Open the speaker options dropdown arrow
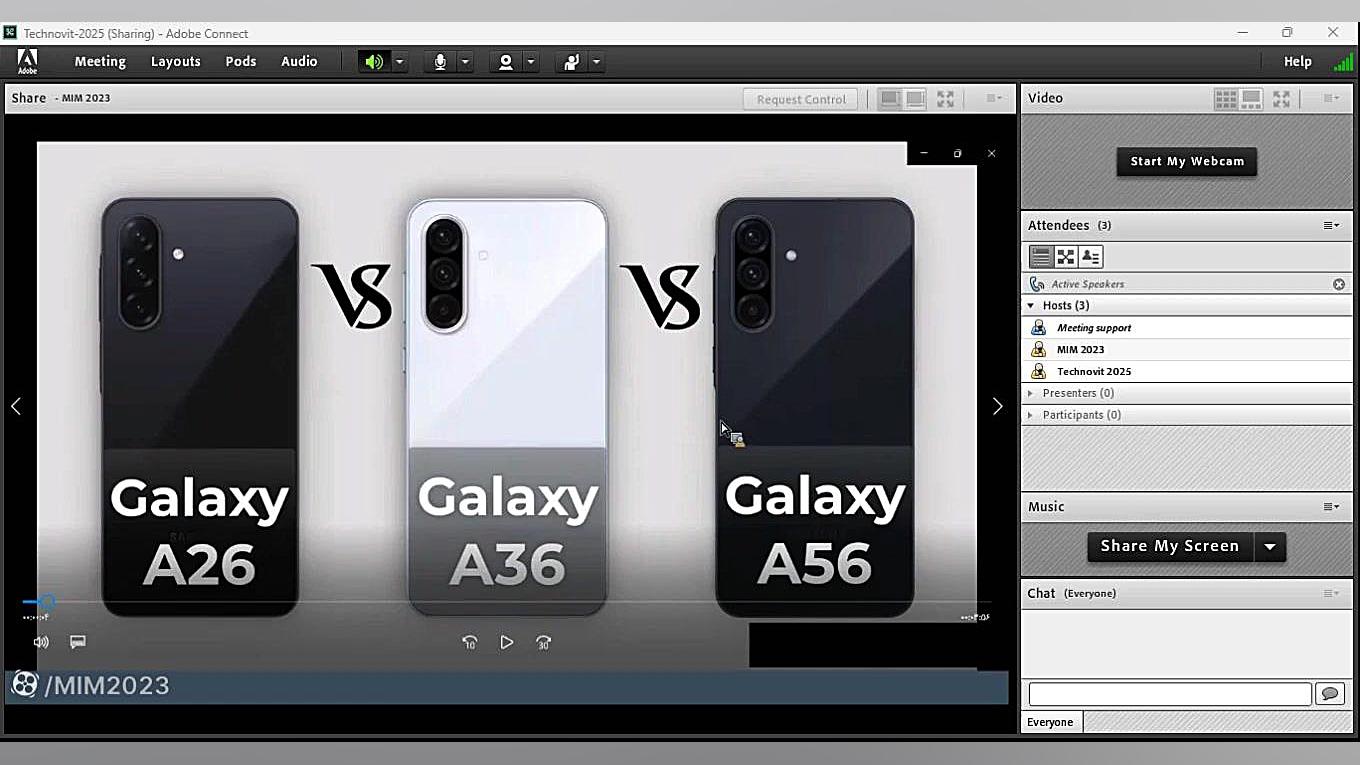This screenshot has height=765, width=1360. coord(399,62)
